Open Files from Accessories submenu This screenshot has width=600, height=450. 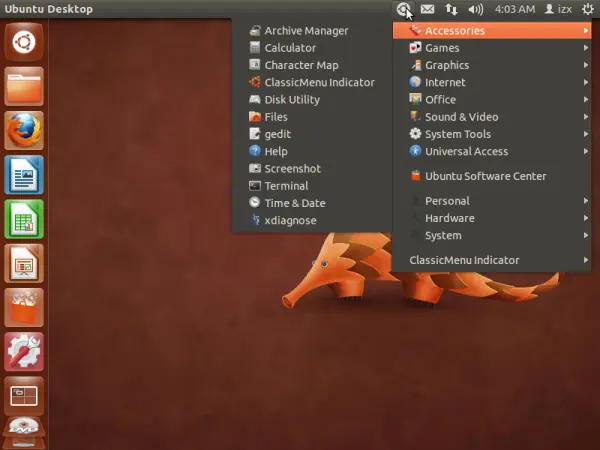point(311,117)
